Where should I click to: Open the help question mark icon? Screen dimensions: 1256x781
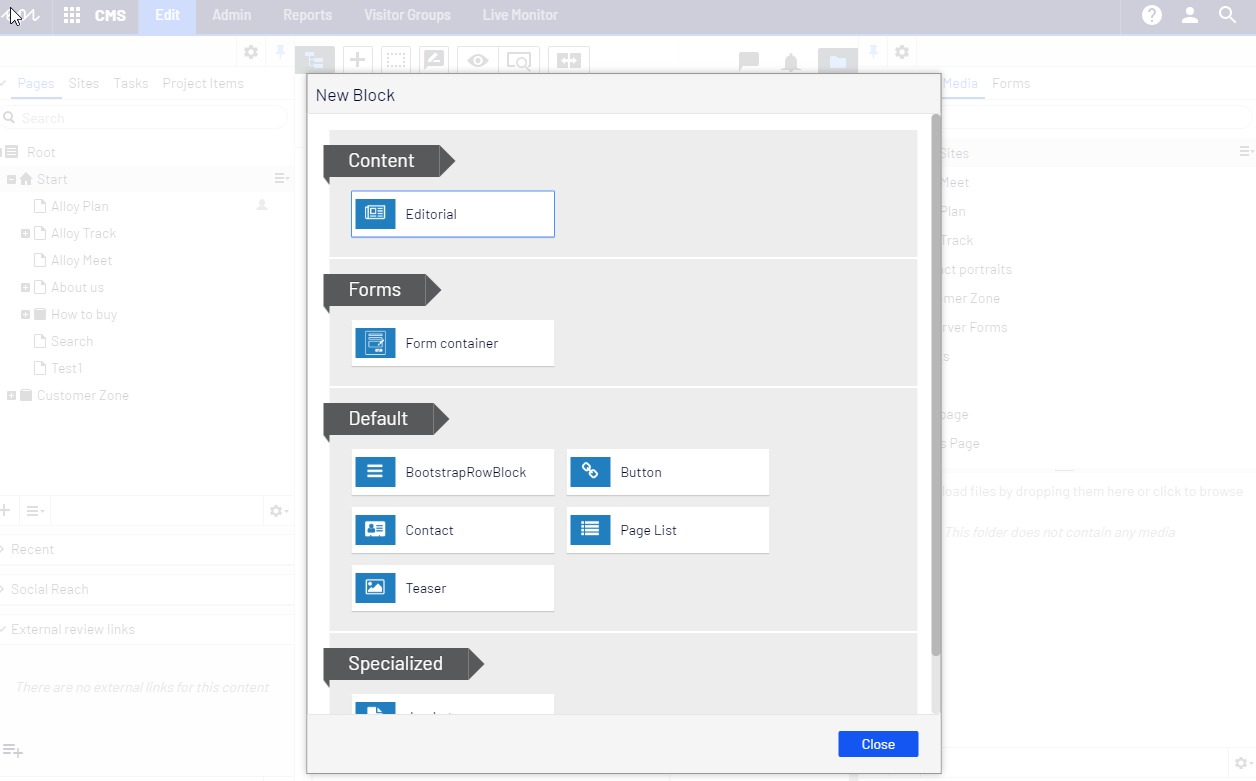coord(1152,15)
